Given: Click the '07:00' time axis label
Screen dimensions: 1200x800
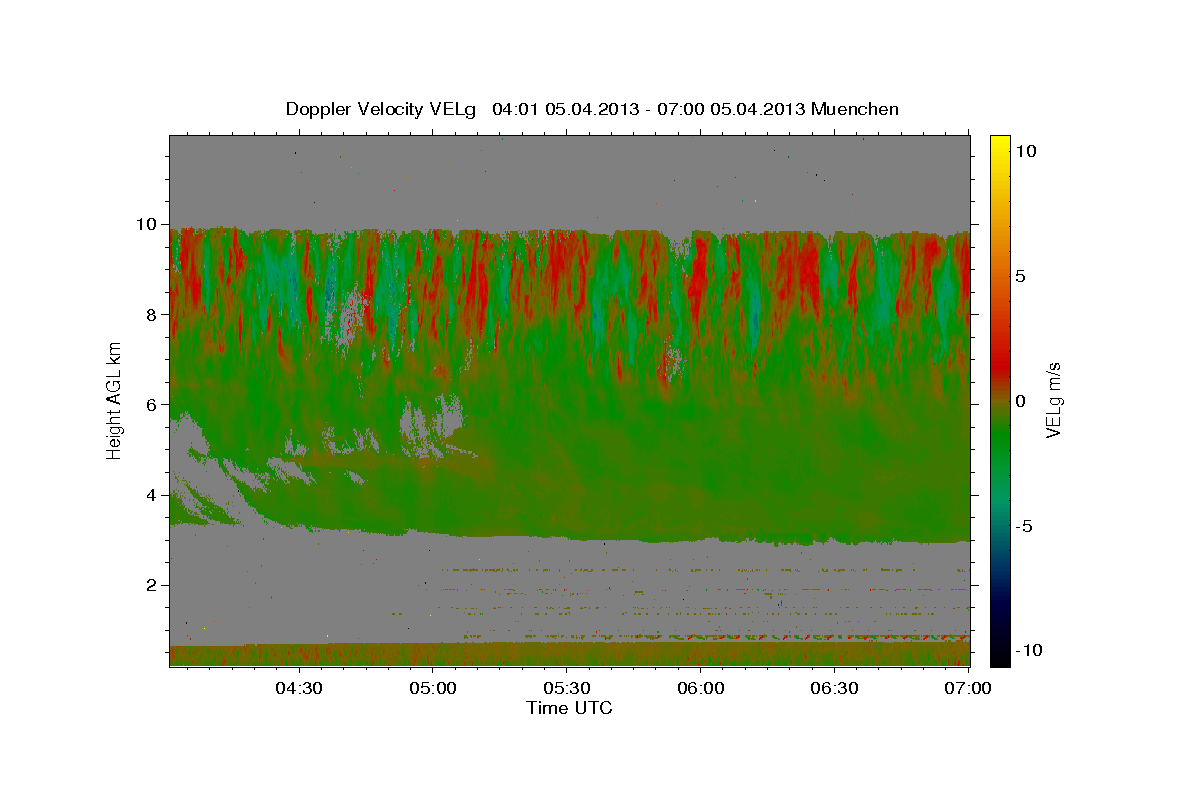Looking at the screenshot, I should (968, 688).
